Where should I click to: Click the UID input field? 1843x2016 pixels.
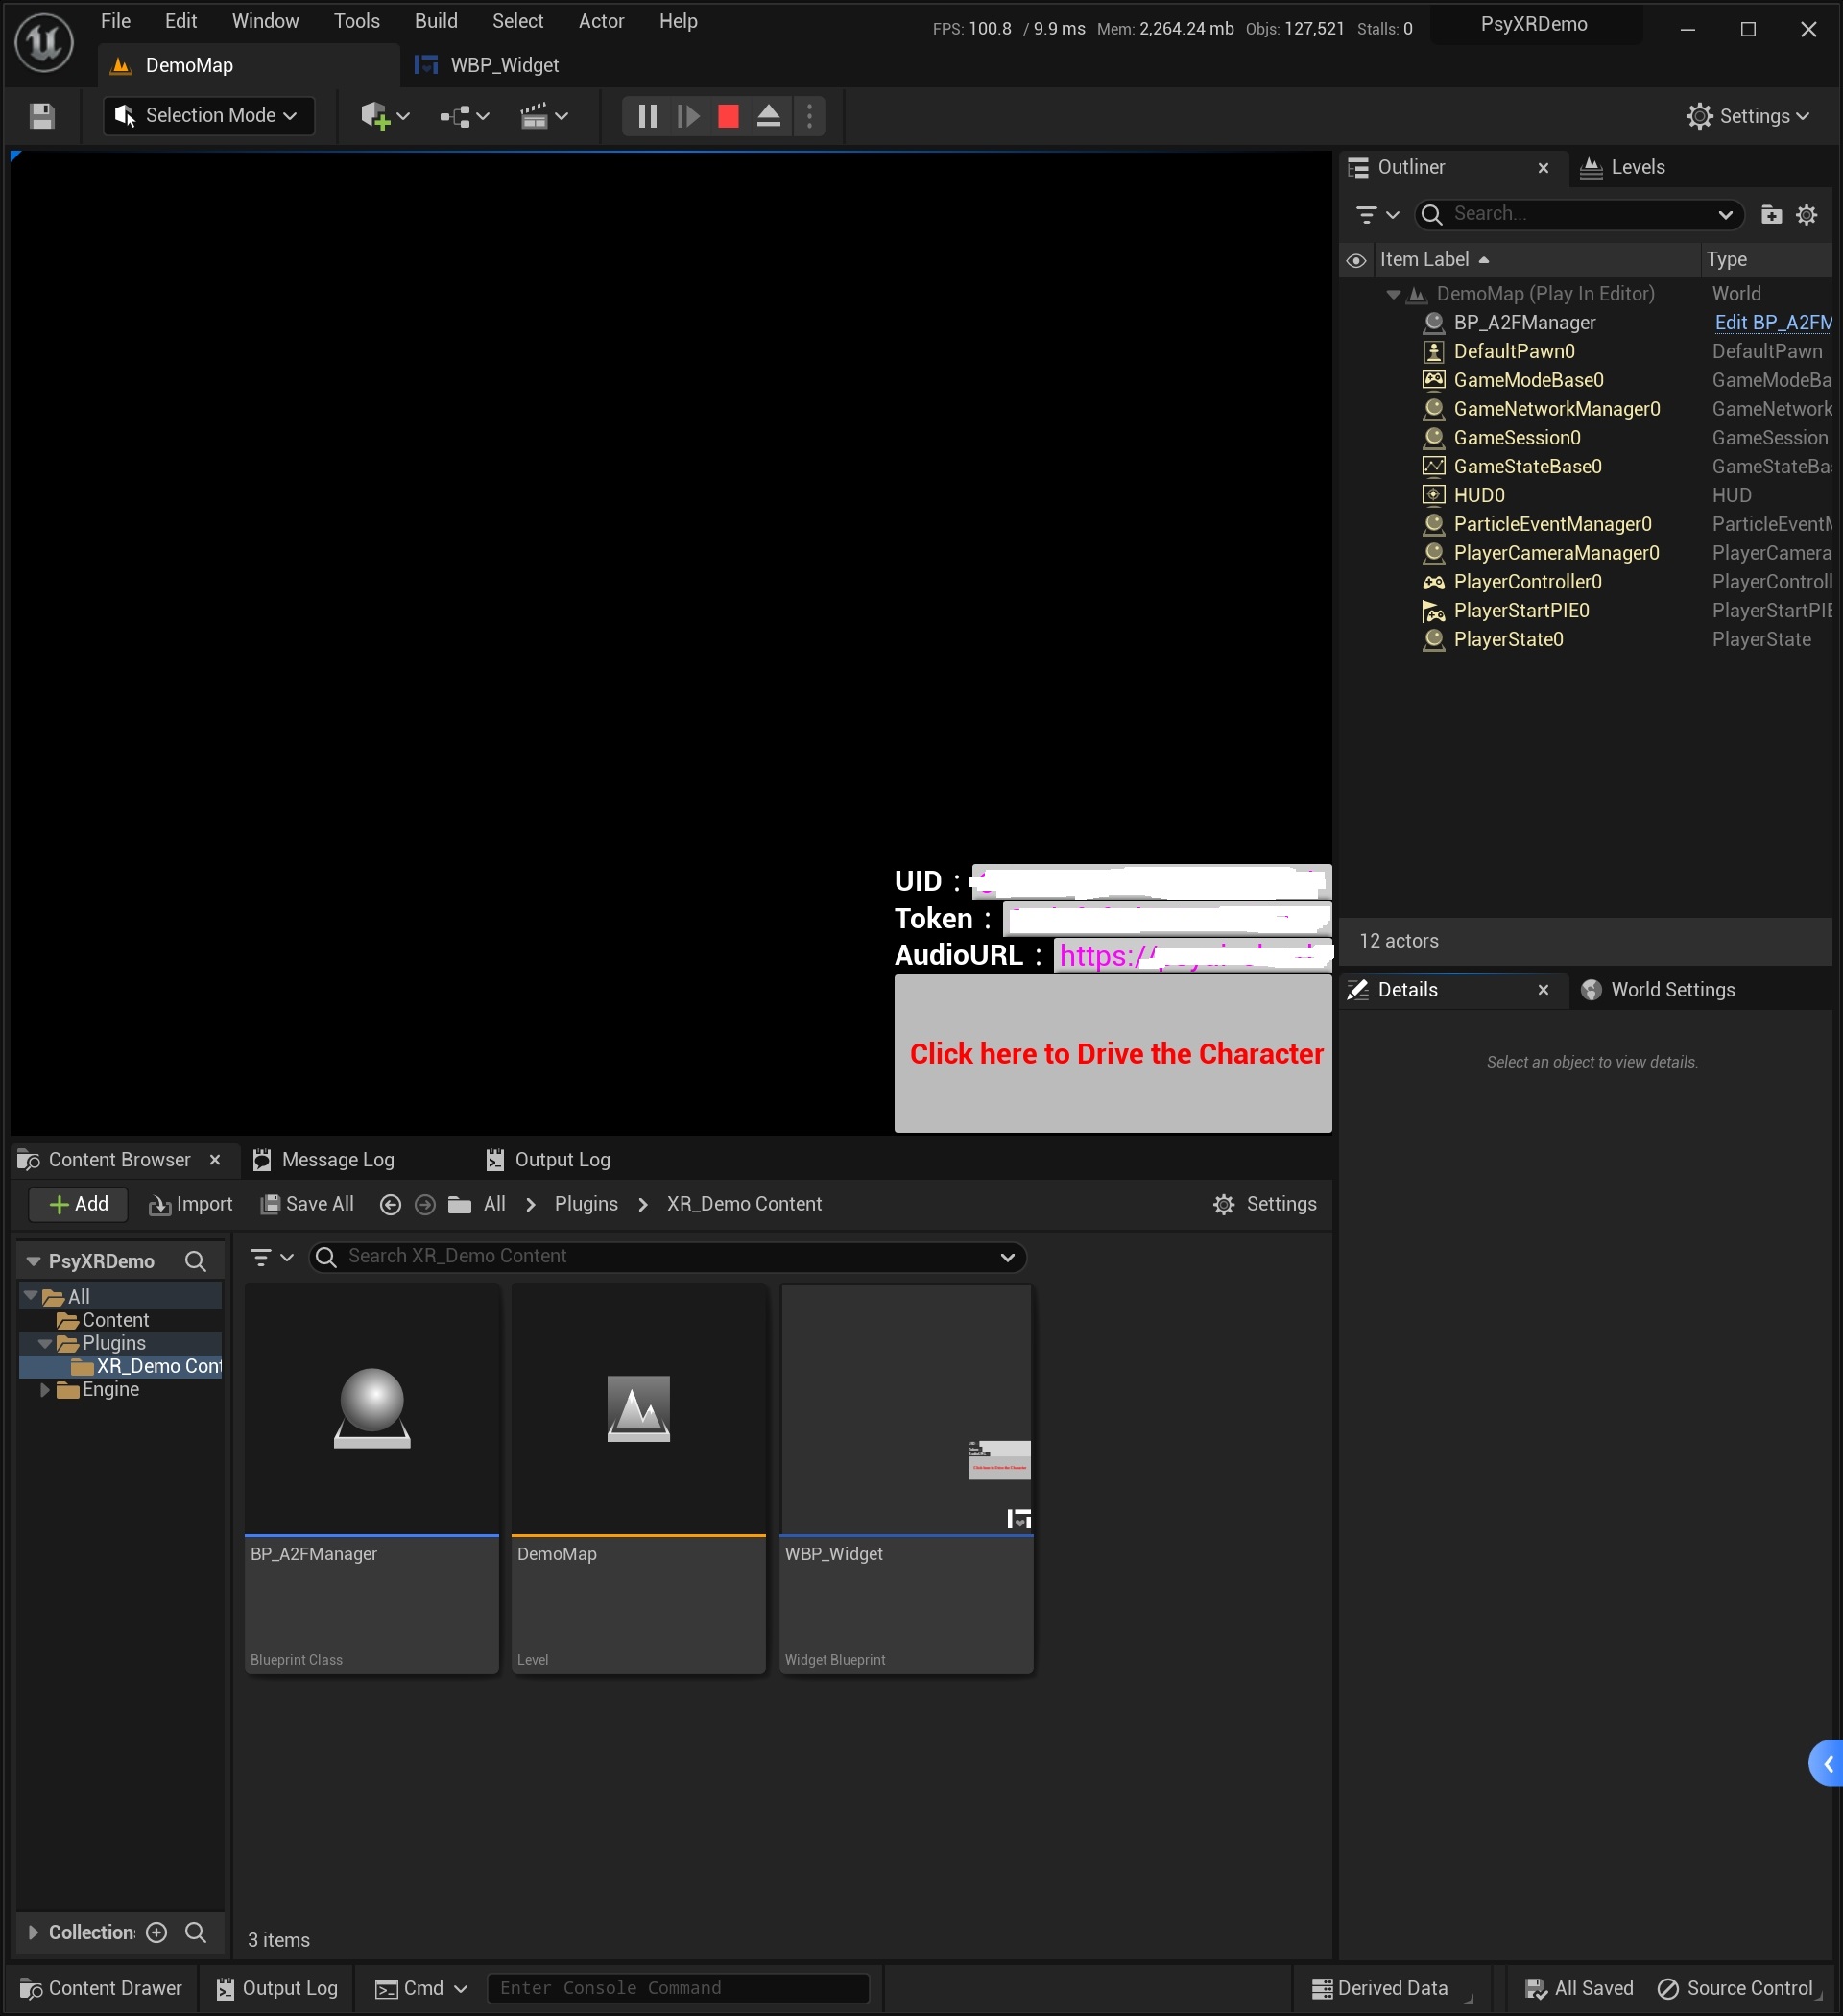click(x=1150, y=881)
